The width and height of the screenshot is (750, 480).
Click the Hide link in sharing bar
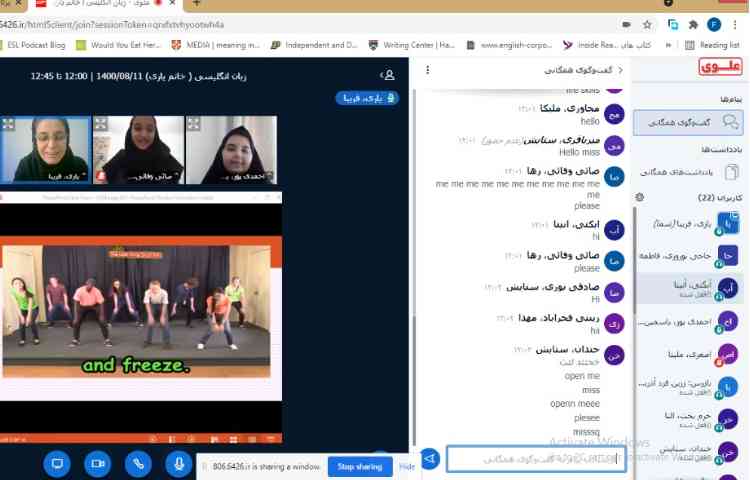point(407,467)
